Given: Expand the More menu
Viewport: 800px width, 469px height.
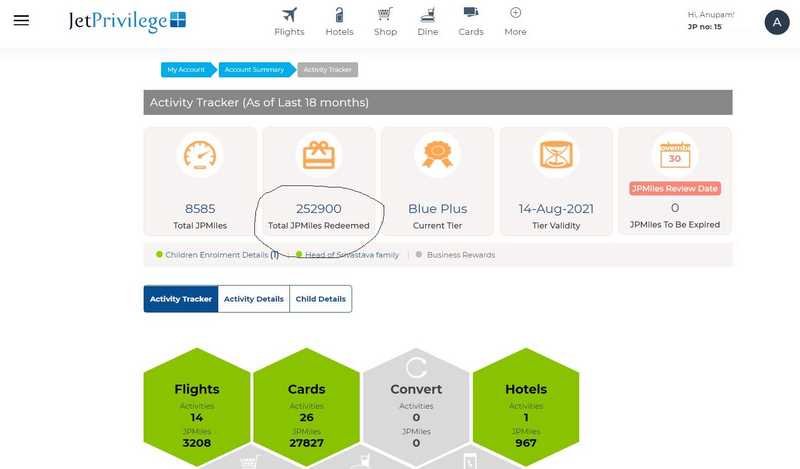Looking at the screenshot, I should click(515, 13).
